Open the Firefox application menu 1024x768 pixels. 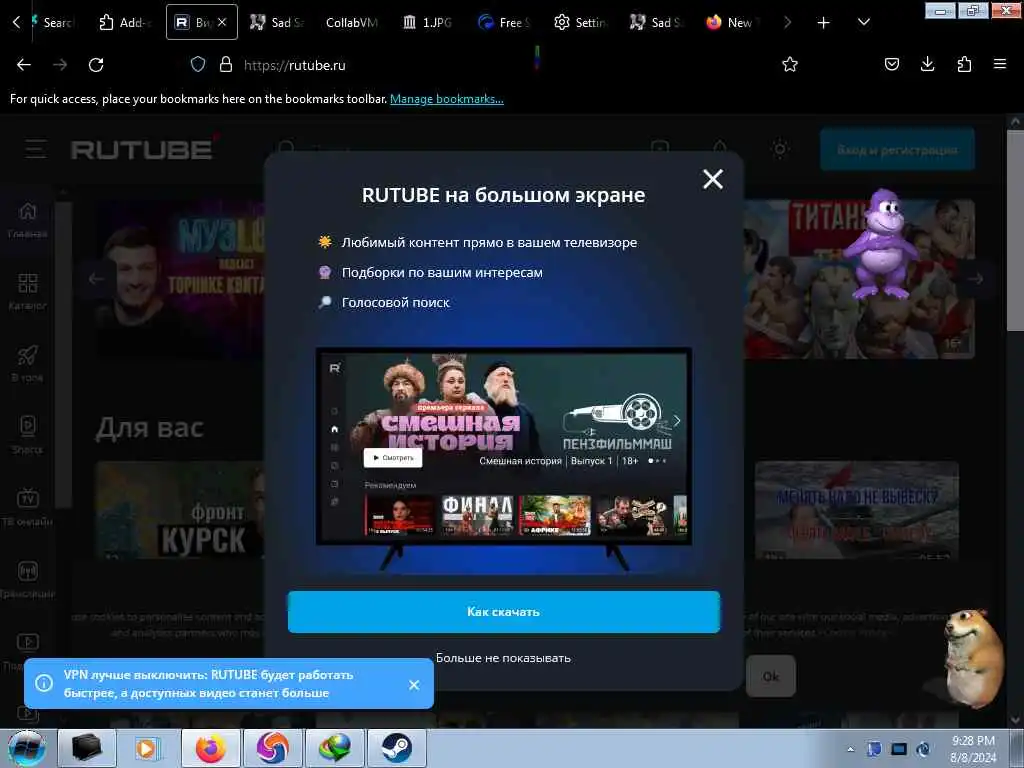coord(1000,64)
